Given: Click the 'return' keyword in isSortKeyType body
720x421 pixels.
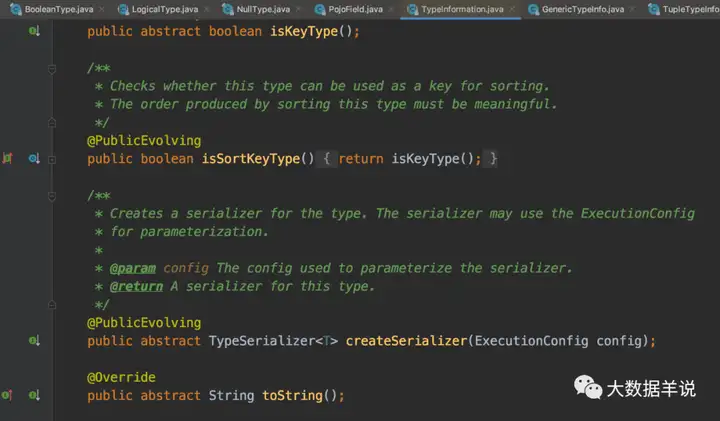Looking at the screenshot, I should [x=360, y=159].
